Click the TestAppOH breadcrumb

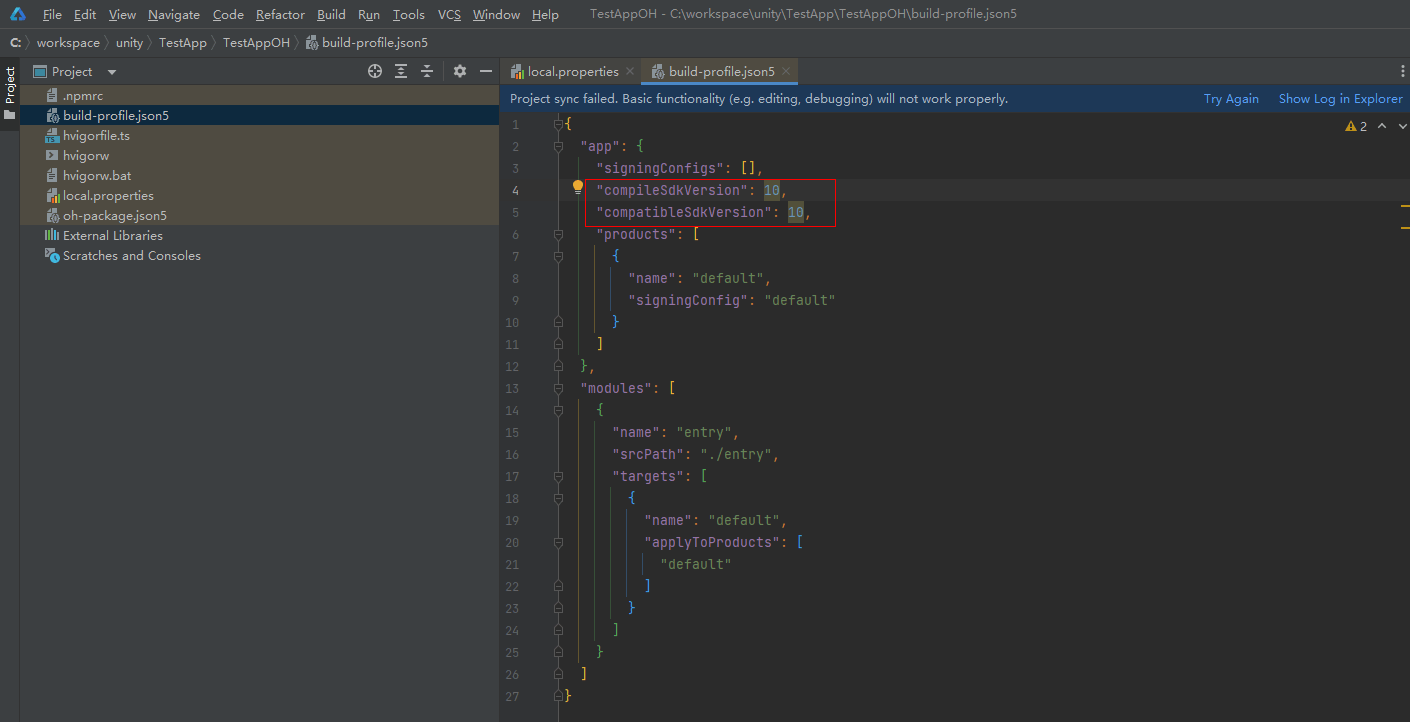click(x=256, y=42)
